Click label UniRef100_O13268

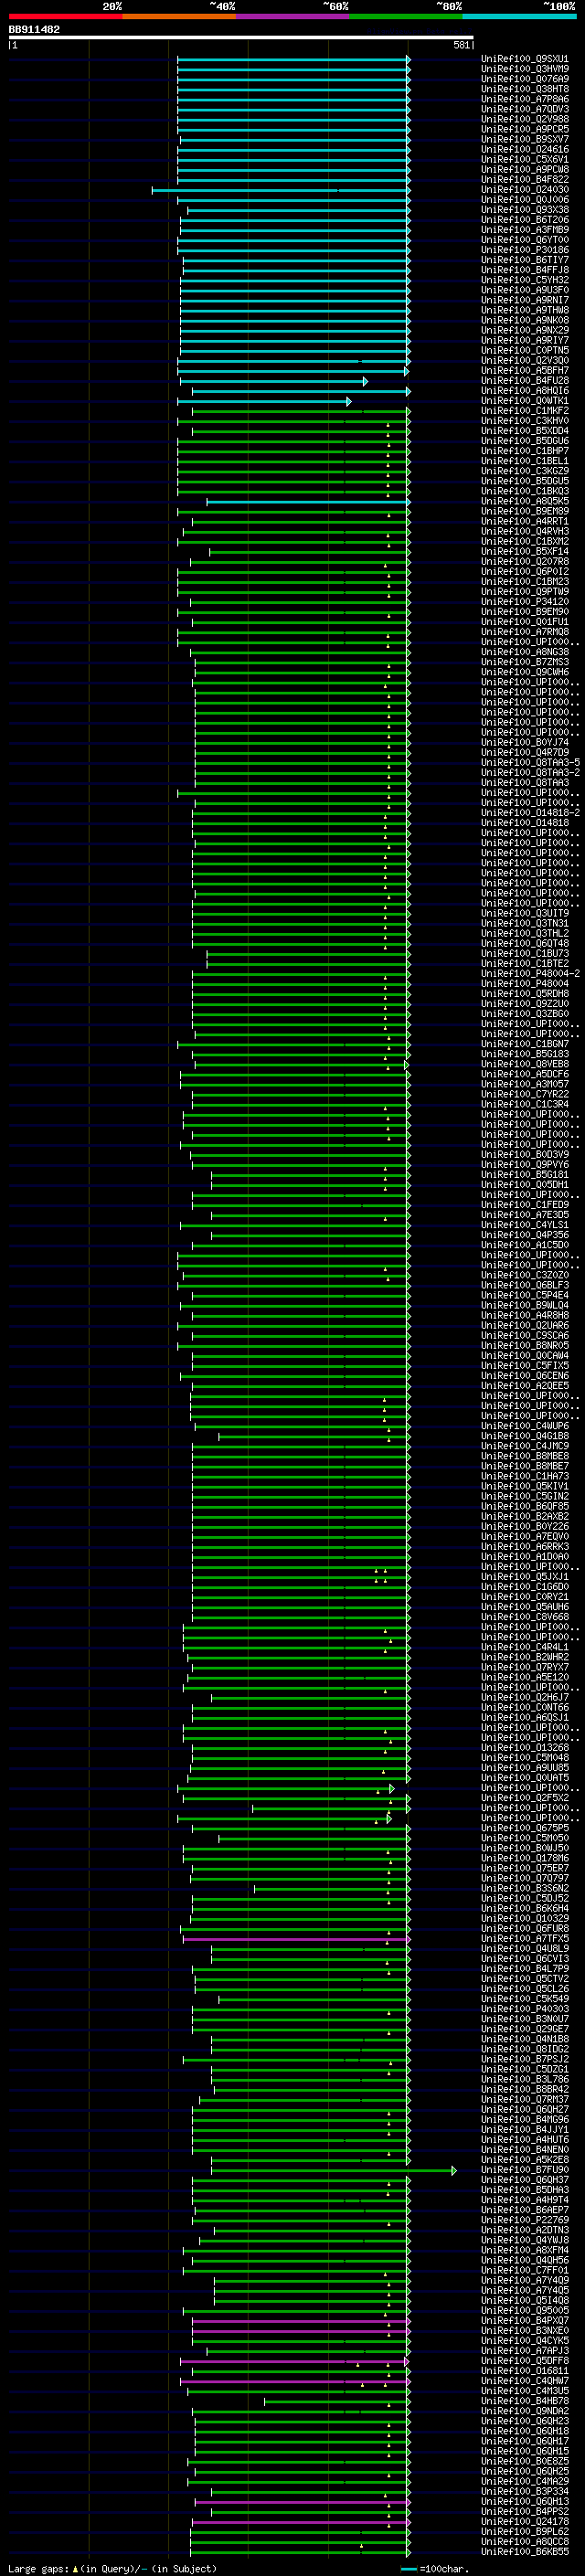[525, 1748]
